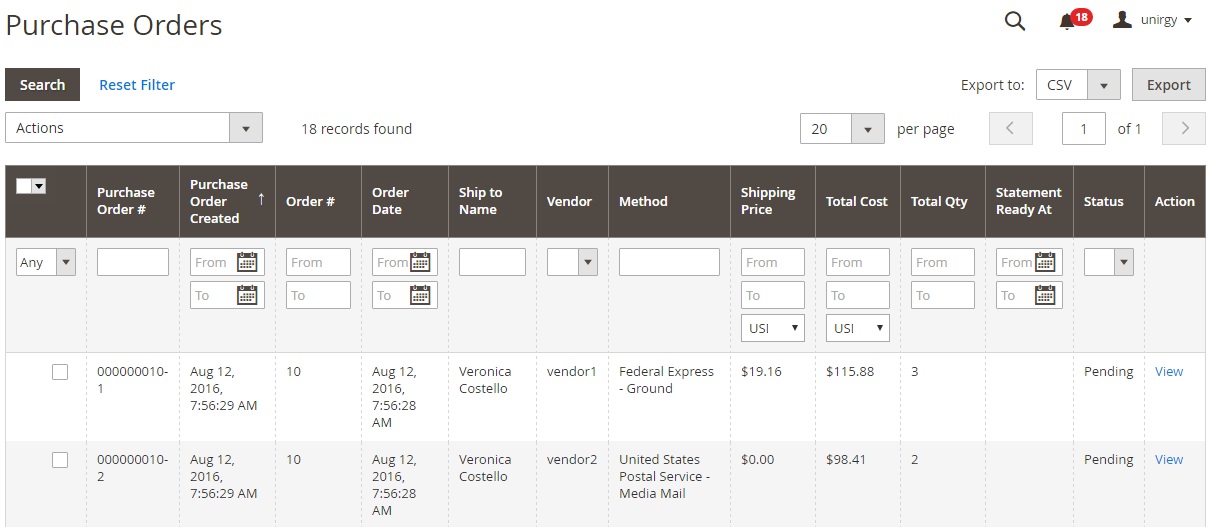This screenshot has width=1215, height=527.
Task: Open calendar for Purchase Order Created To
Action: click(247, 295)
